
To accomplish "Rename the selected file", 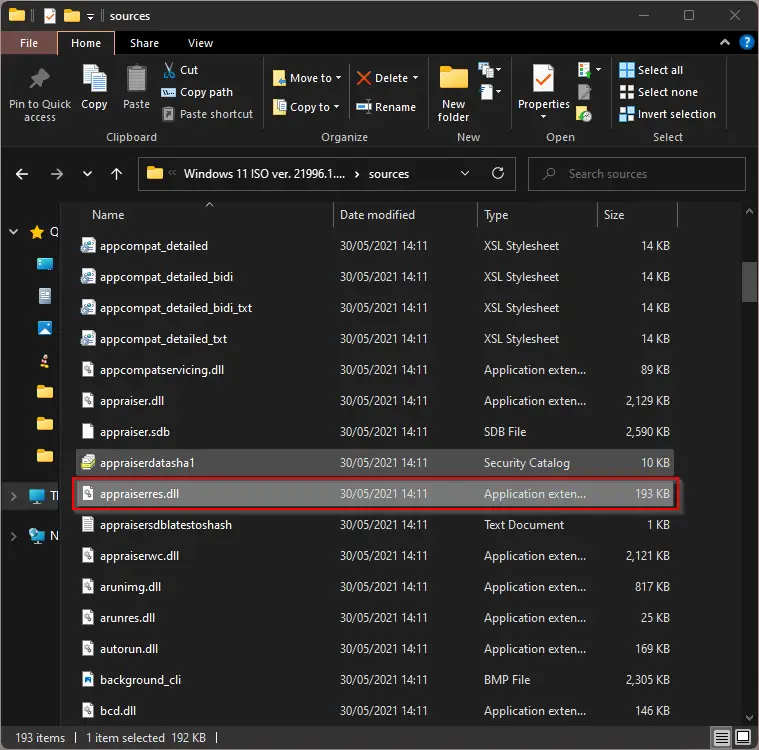I will click(386, 107).
